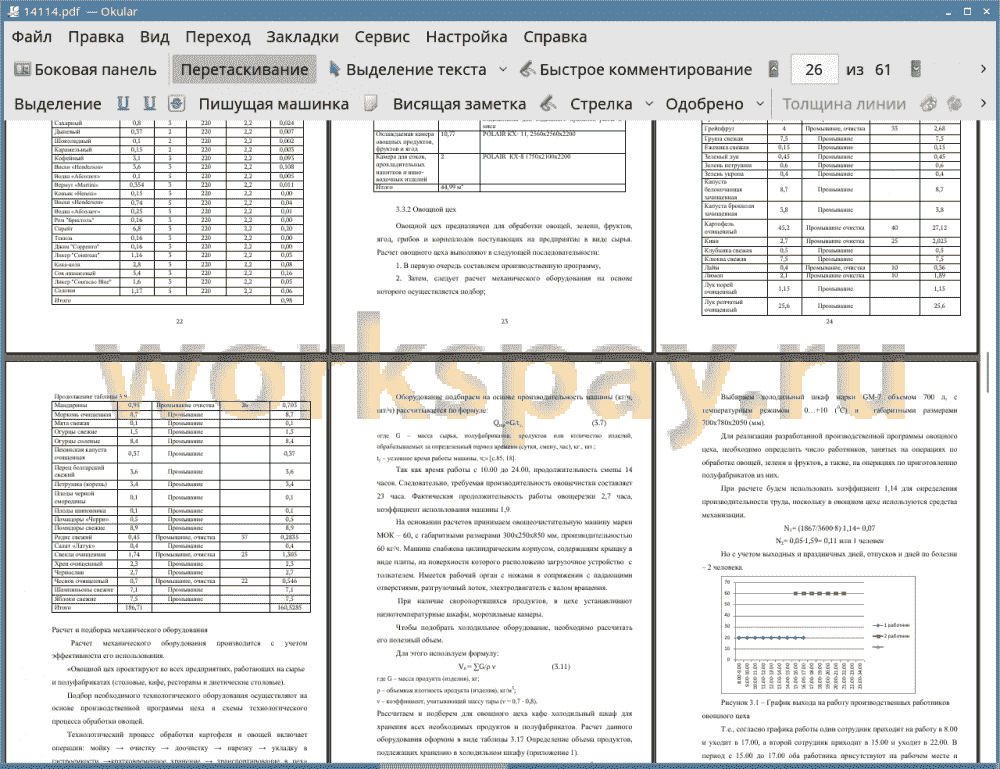
Task: Open the Закладки menu
Action: [302, 37]
